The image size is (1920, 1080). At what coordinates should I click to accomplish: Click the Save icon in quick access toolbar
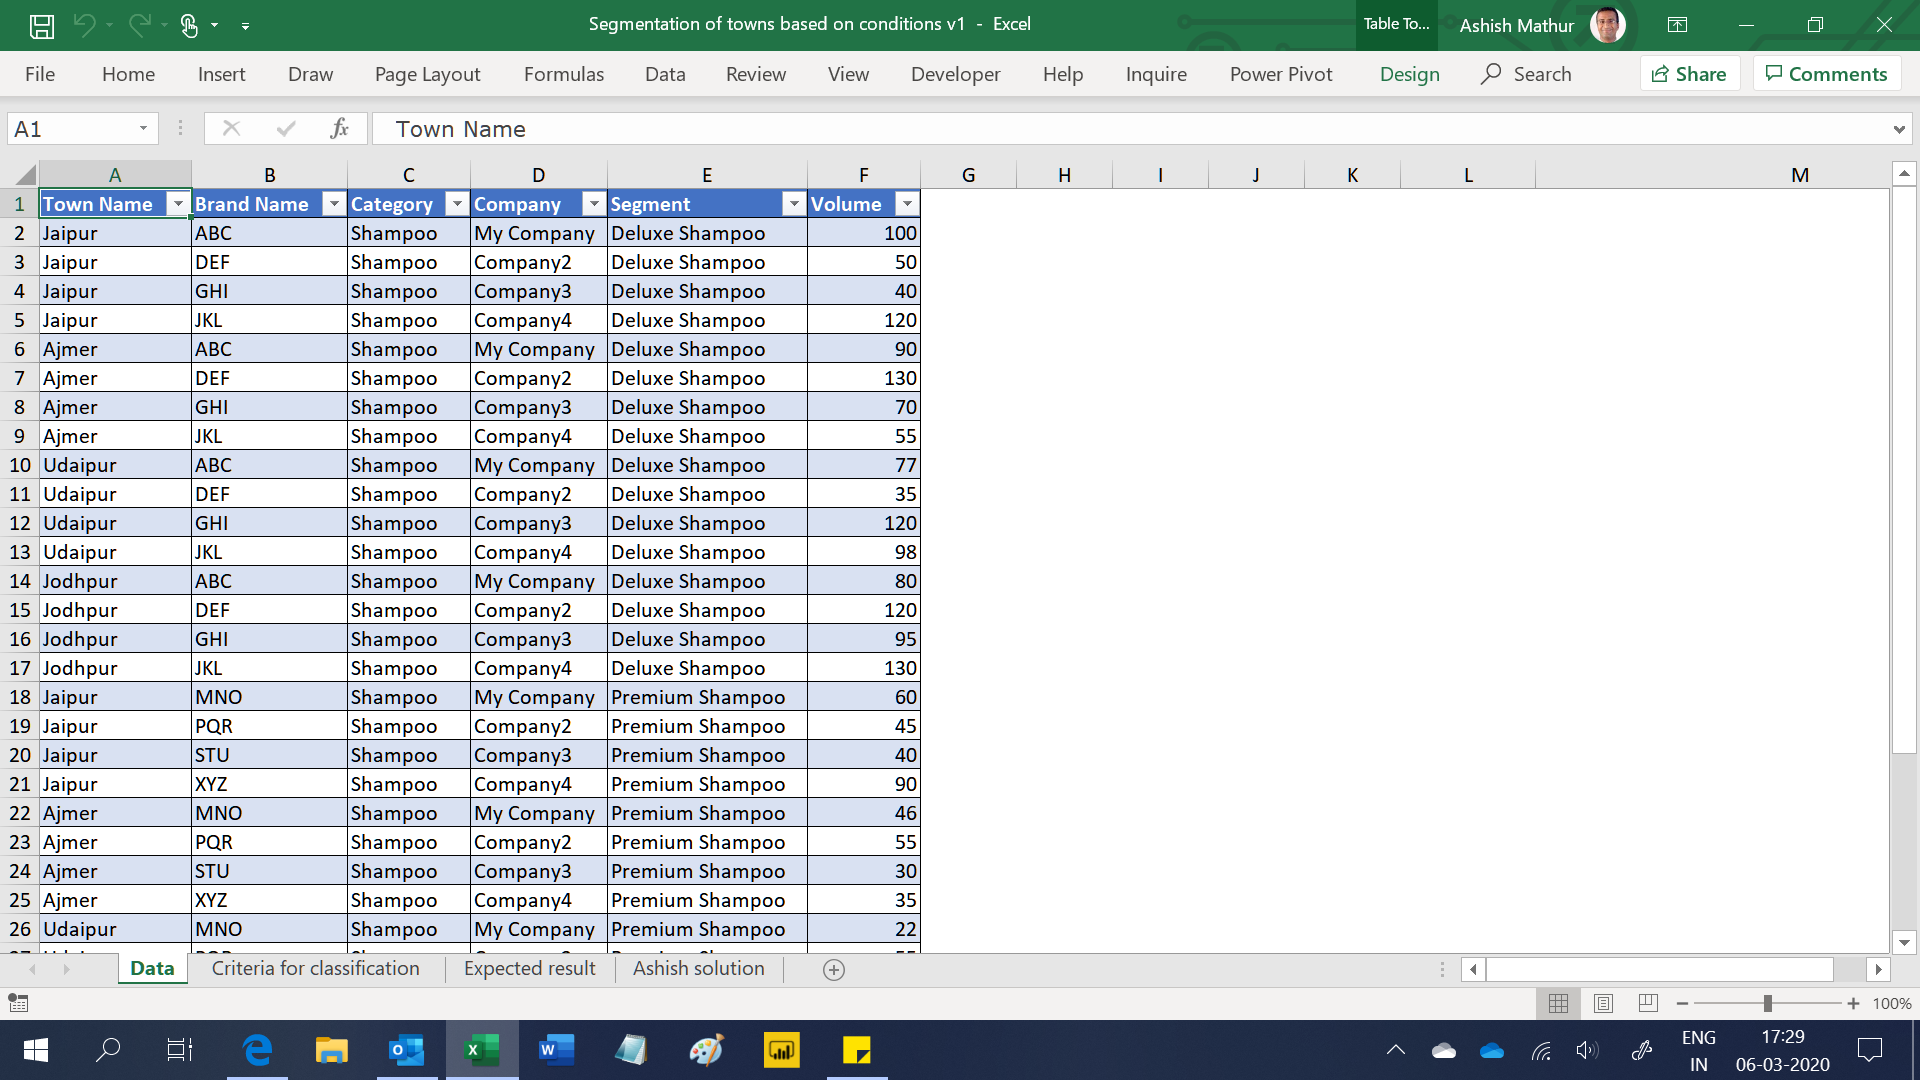(41, 25)
